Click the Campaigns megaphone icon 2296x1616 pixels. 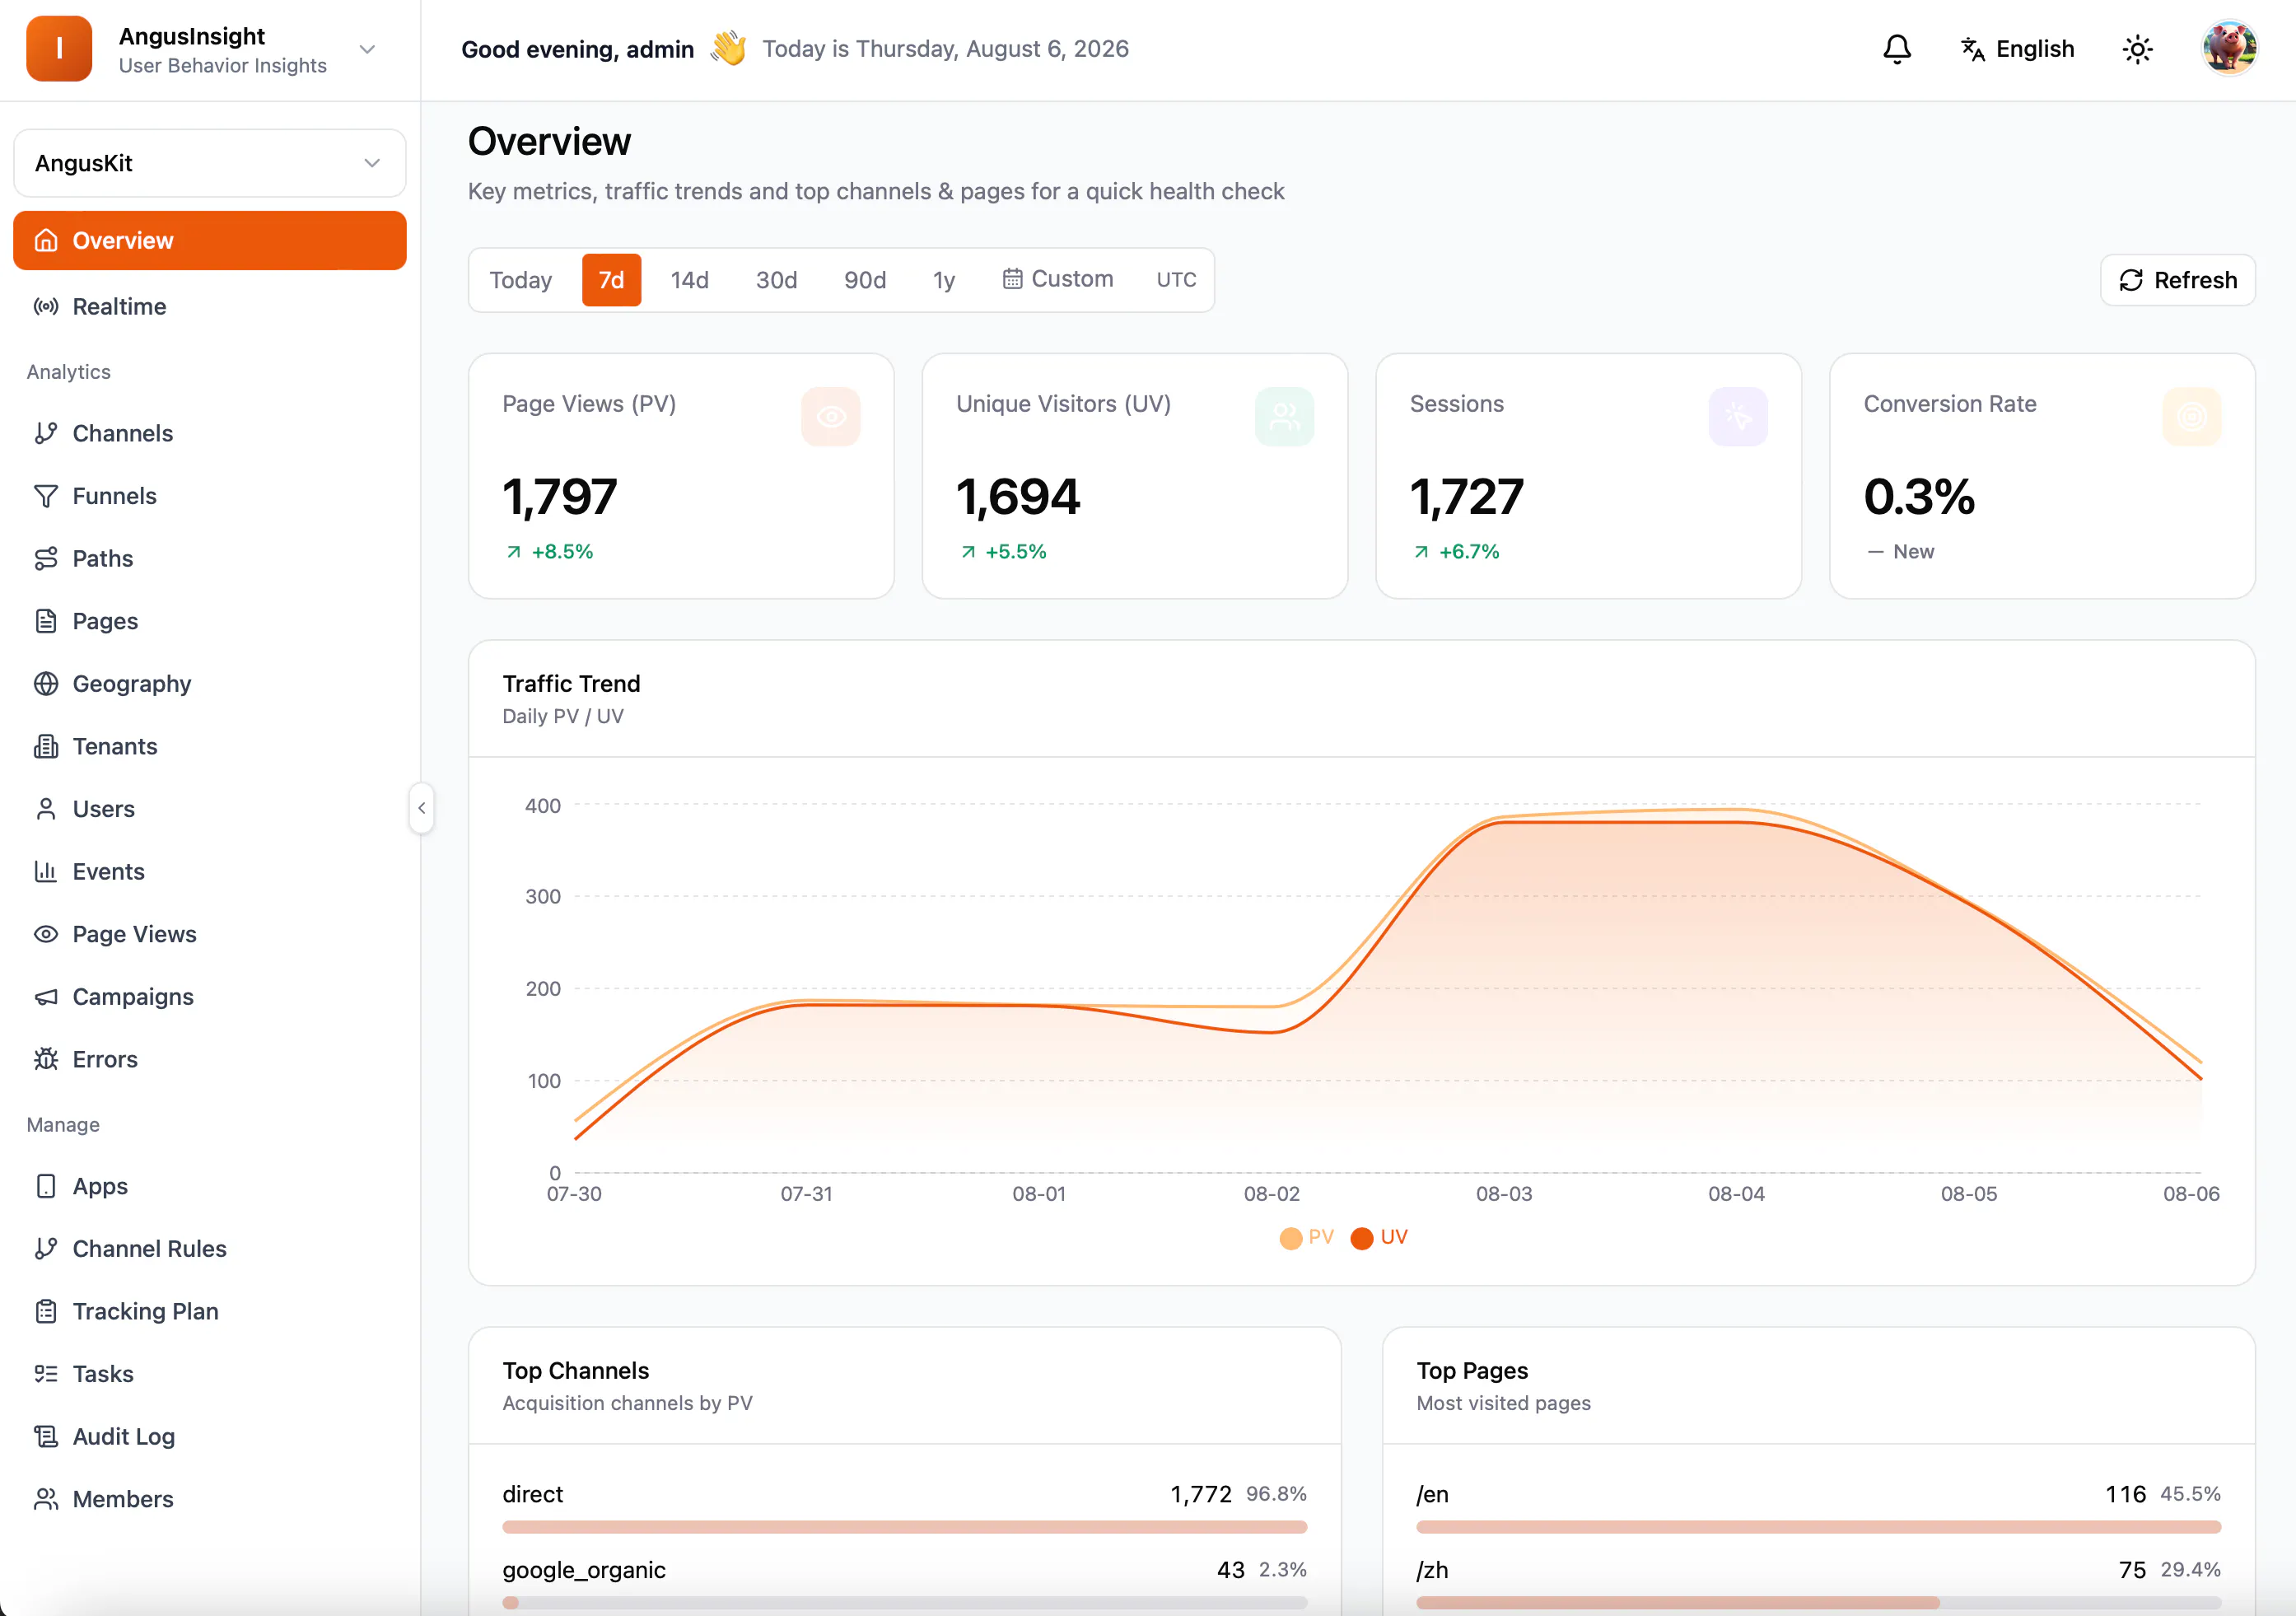[x=46, y=997]
